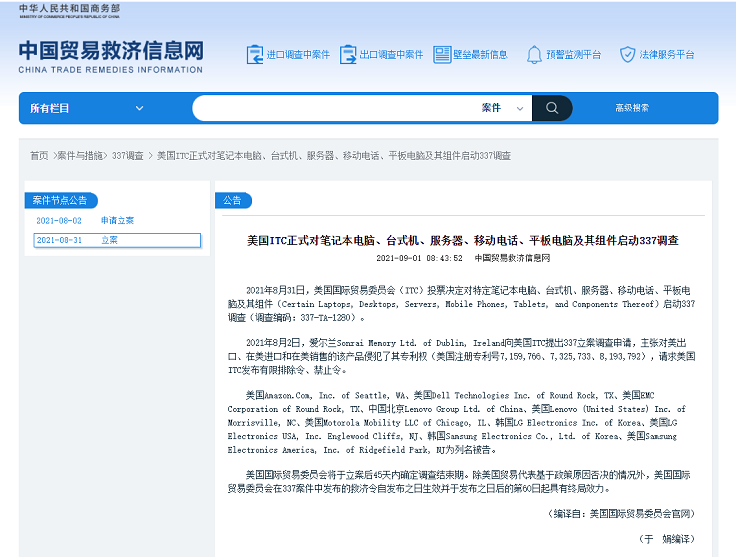Open the 预警监测平台 text link
The width and height of the screenshot is (736, 557).
point(574,55)
